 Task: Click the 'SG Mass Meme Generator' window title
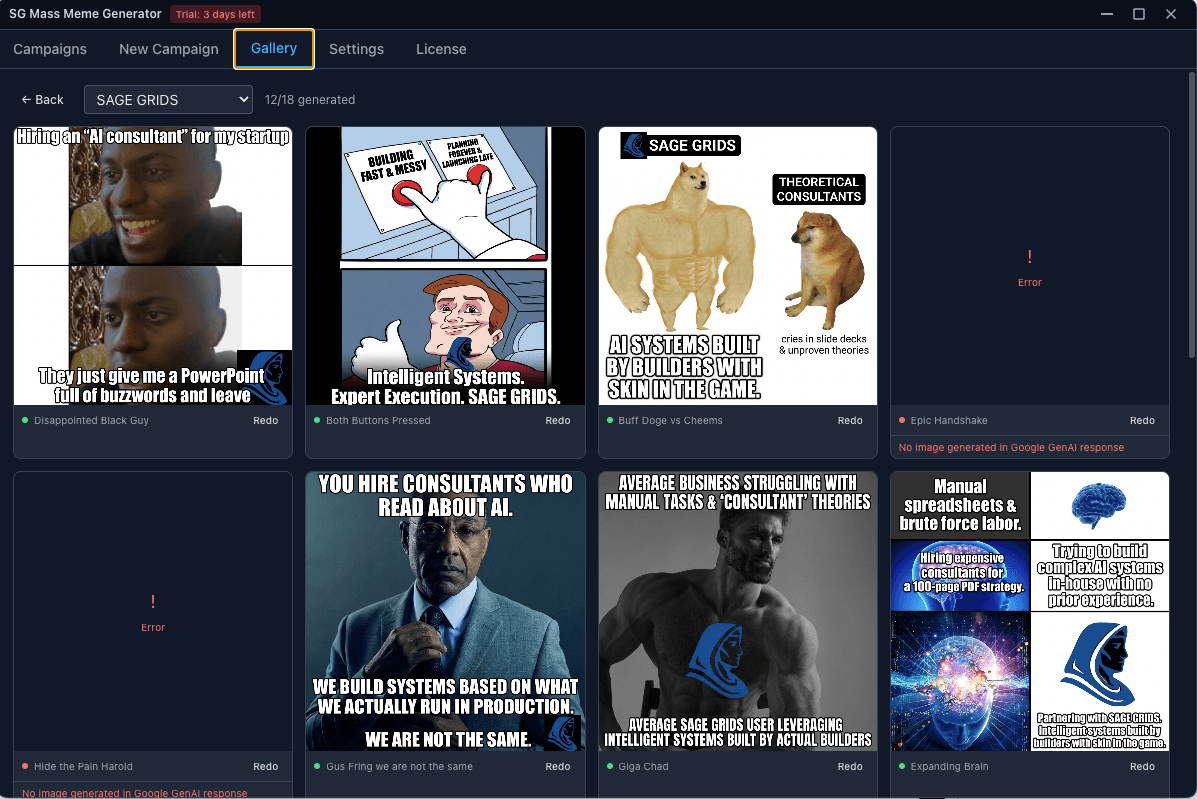point(86,14)
